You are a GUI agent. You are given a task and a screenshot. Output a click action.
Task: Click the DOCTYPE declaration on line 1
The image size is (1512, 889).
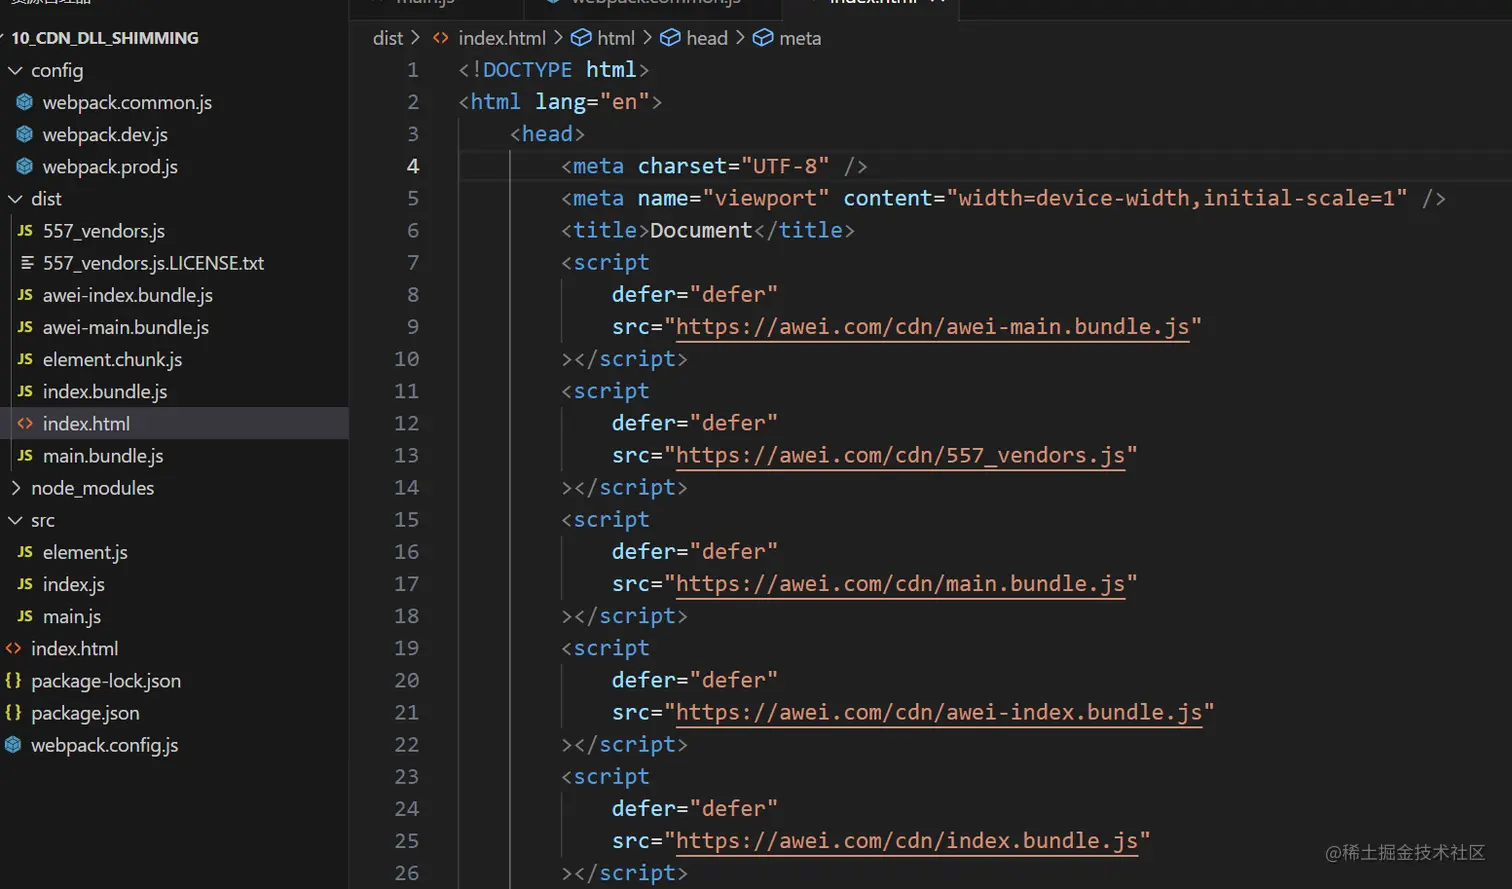tap(554, 70)
